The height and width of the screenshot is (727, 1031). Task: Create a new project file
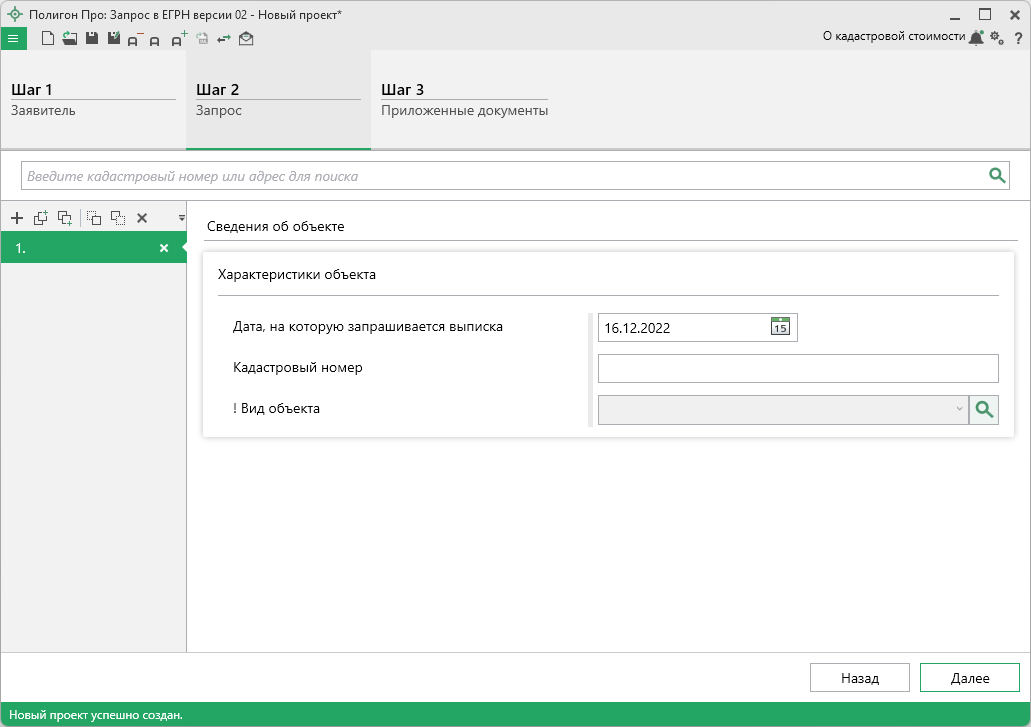coord(47,39)
